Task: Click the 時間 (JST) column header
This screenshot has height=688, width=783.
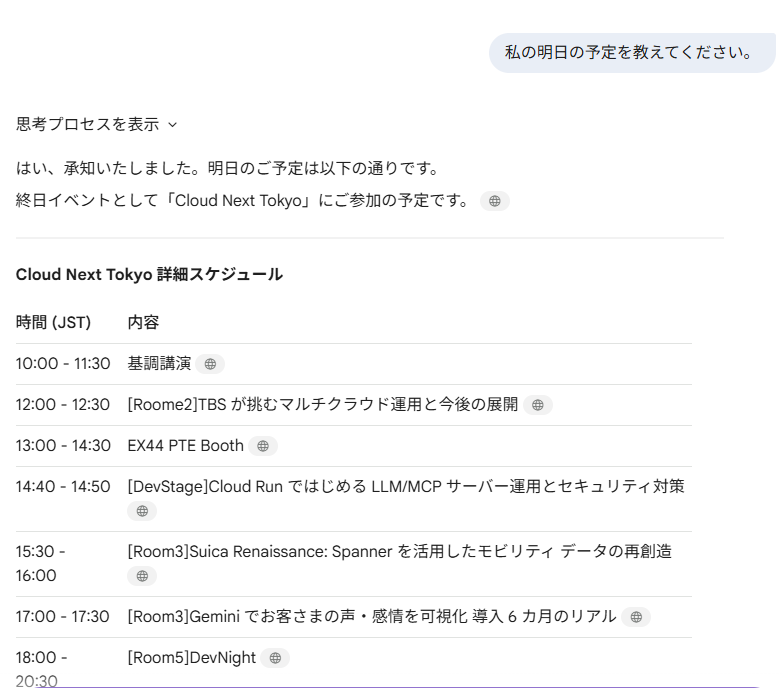Action: coord(53,322)
